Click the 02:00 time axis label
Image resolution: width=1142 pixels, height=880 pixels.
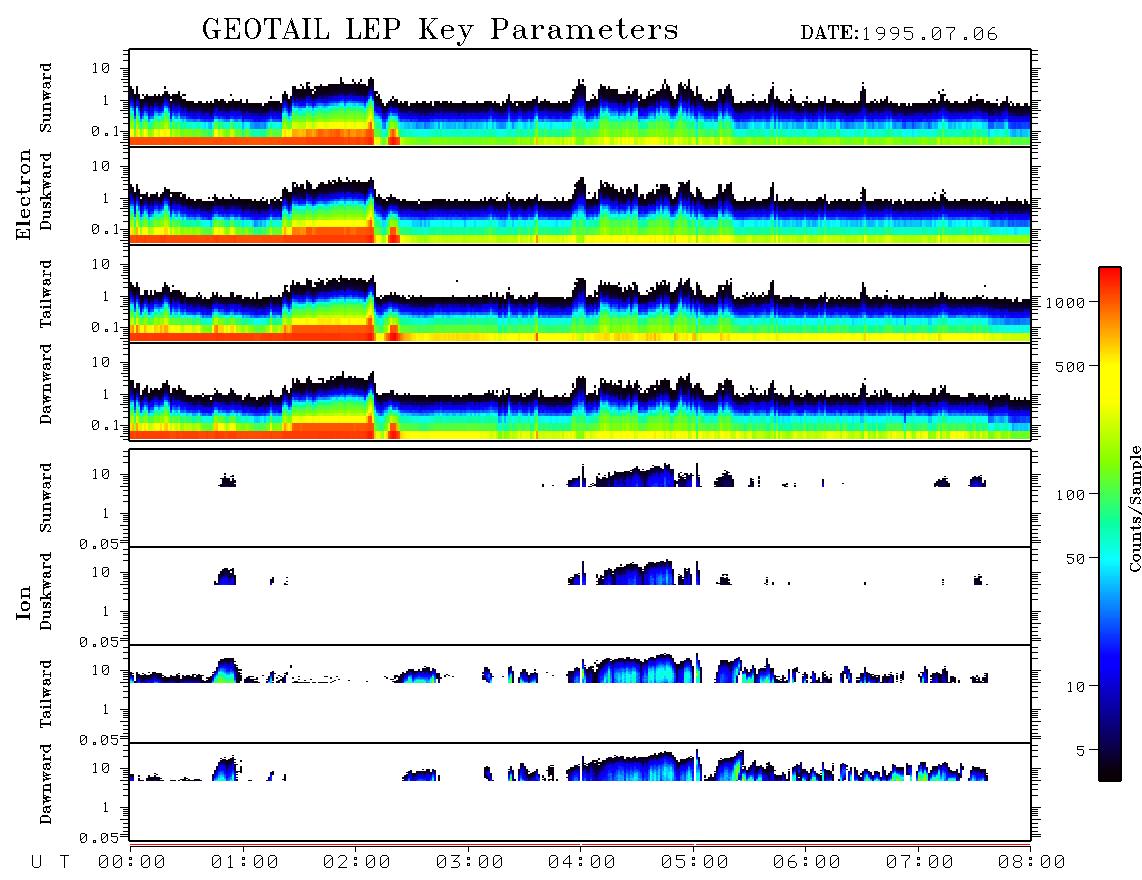point(357,862)
